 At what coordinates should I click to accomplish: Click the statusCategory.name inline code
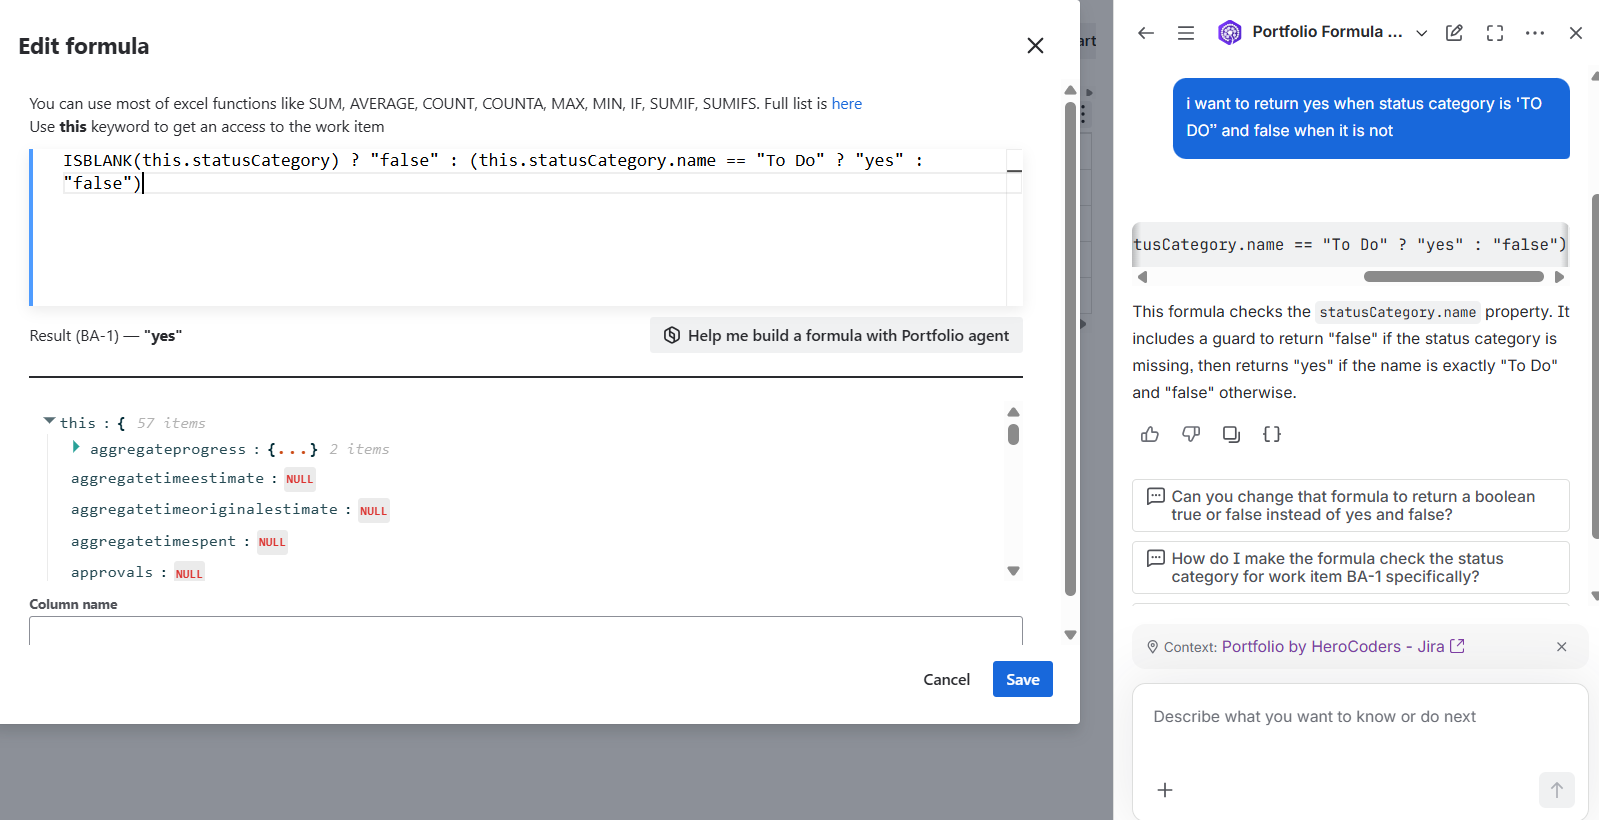pyautogui.click(x=1397, y=313)
